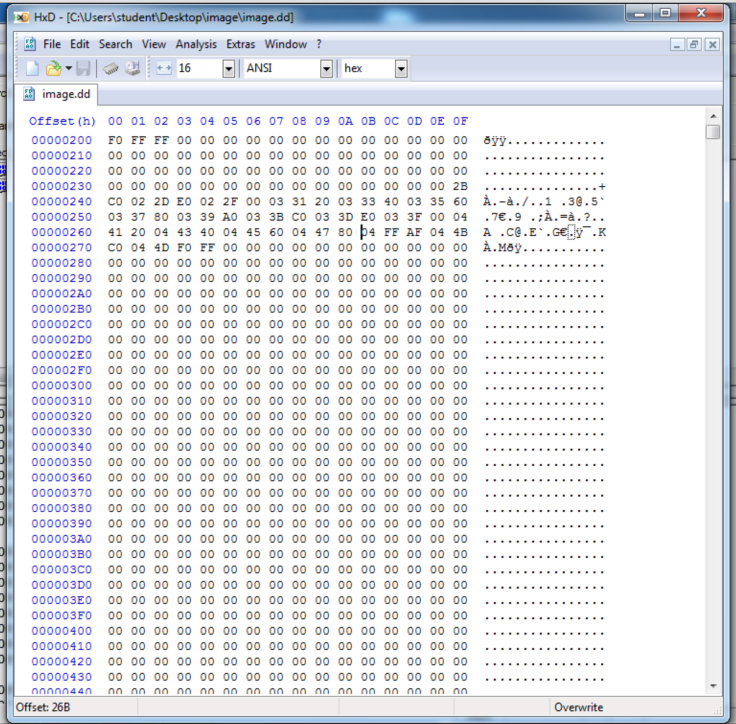Click the Offset(h) column header

coord(61,121)
